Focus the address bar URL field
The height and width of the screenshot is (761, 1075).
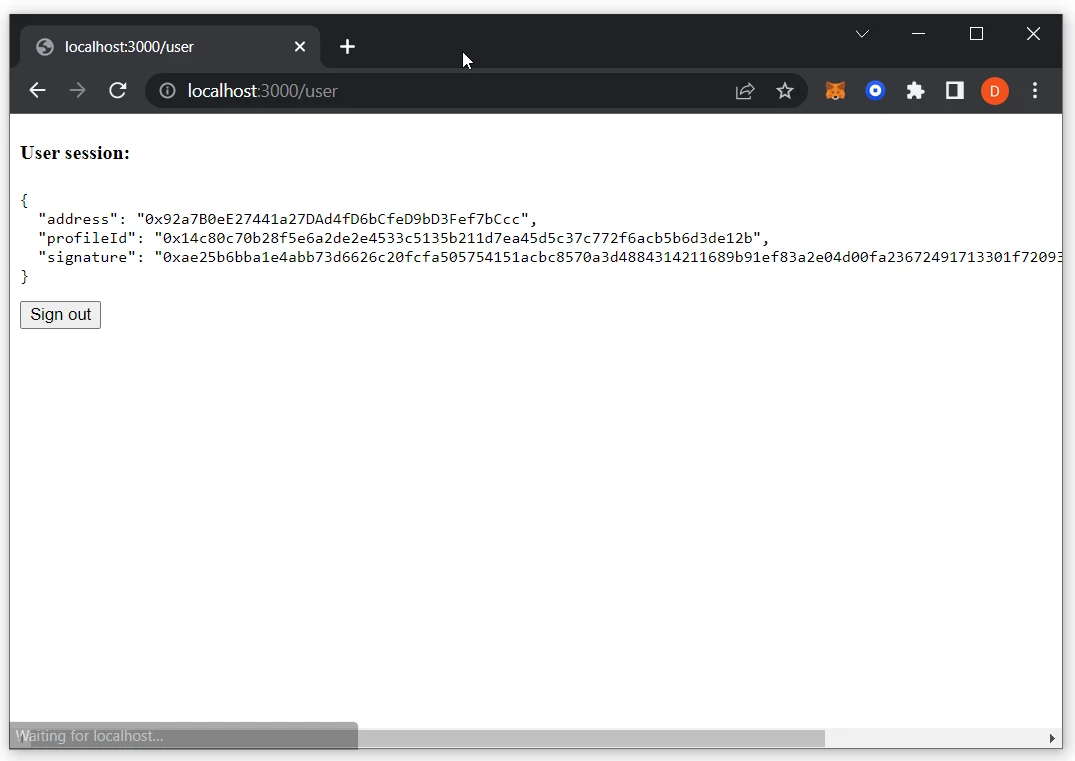coord(450,91)
